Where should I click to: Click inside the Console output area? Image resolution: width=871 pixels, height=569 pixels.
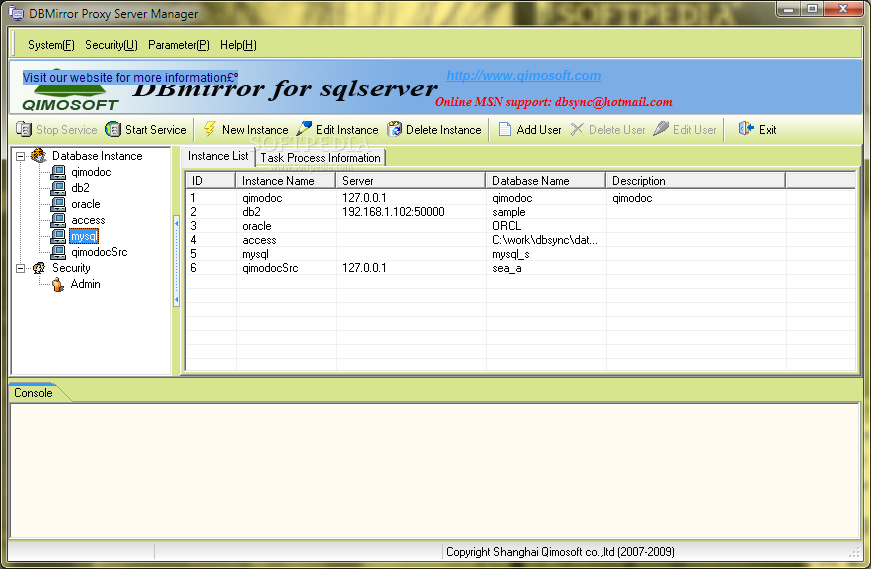pos(435,471)
